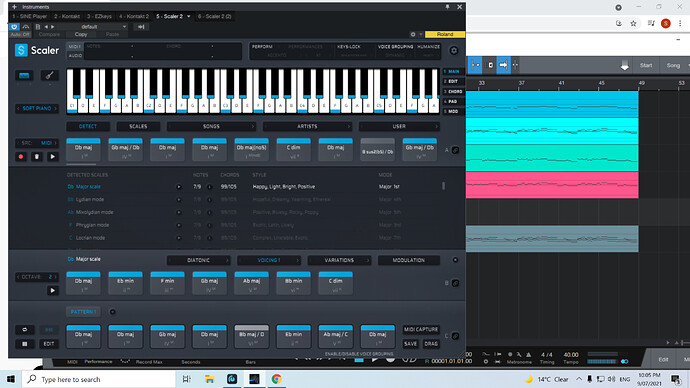
Task: Play detected chords in the SRC section
Action: tap(52, 157)
